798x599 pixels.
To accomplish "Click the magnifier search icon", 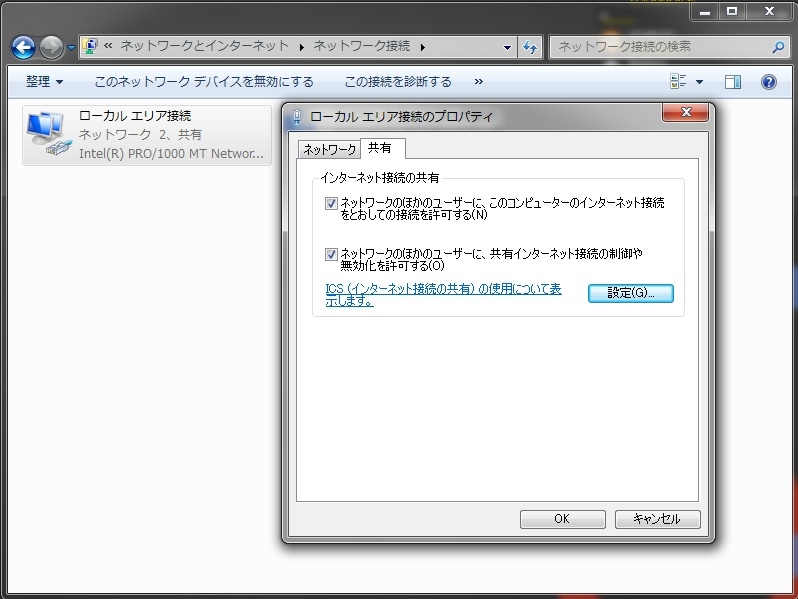I will click(779, 47).
